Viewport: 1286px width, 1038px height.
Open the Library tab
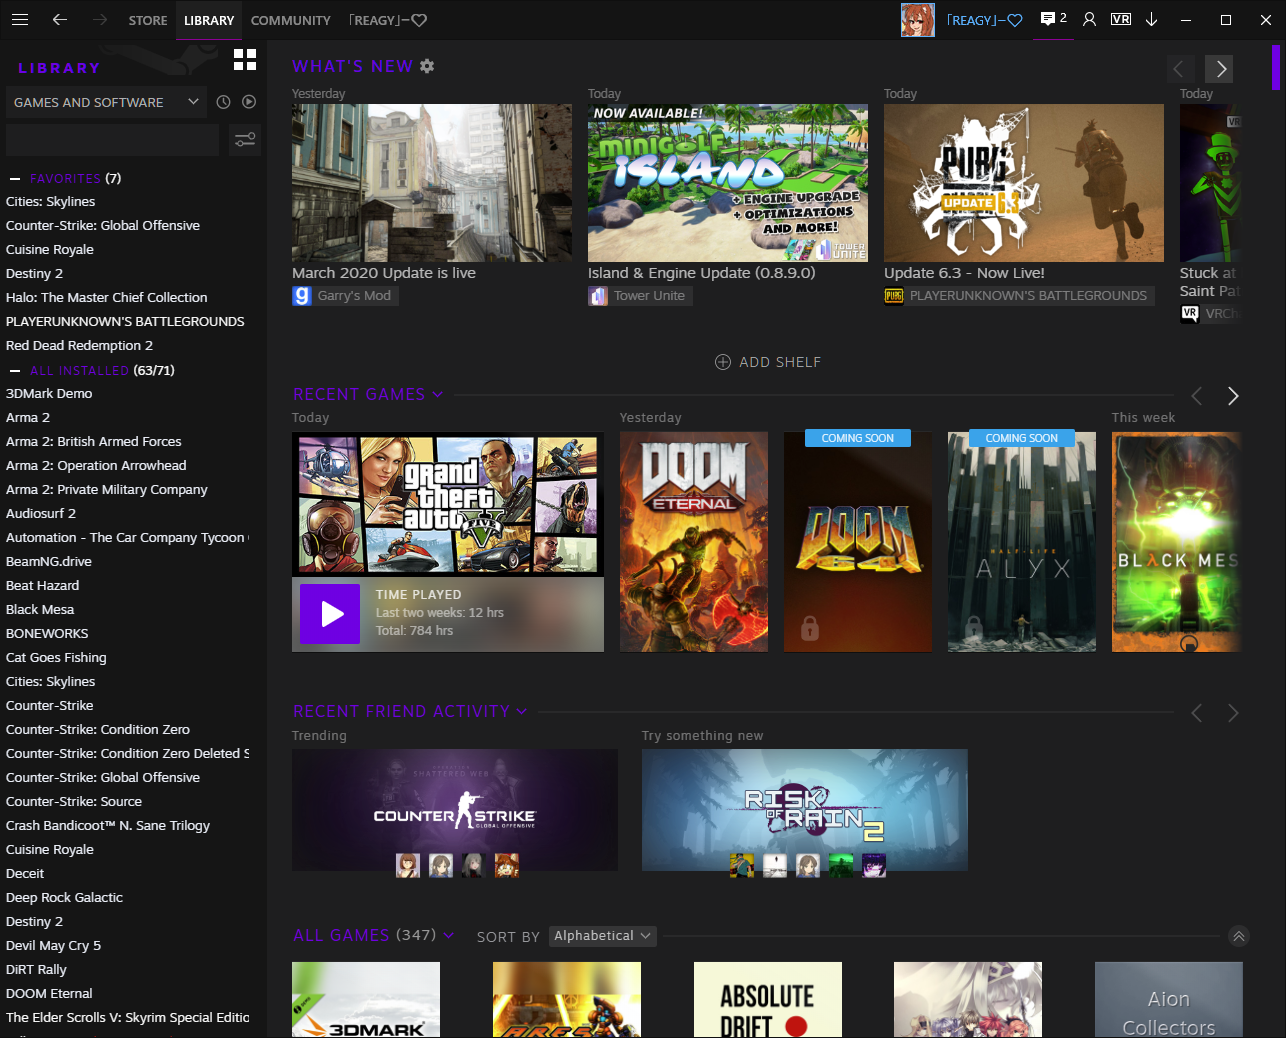(209, 20)
